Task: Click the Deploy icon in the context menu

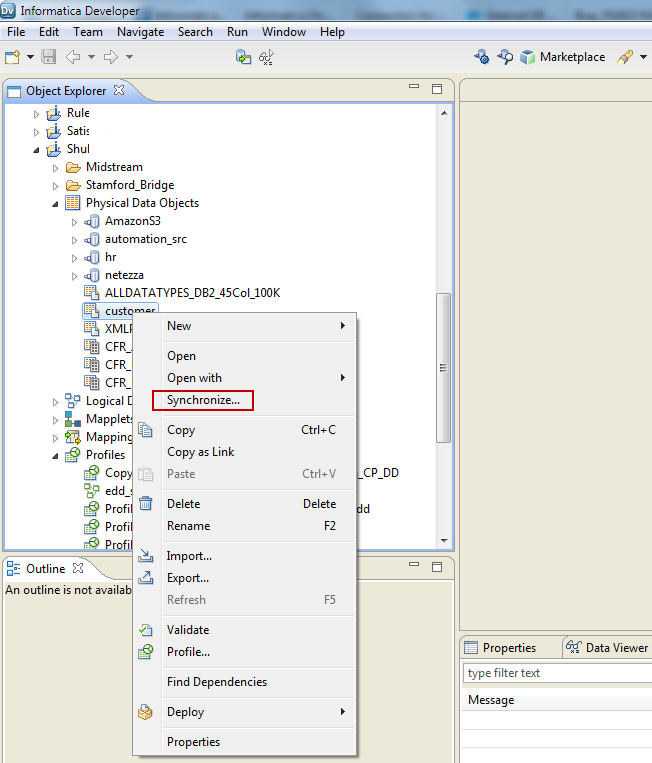Action: (146, 712)
